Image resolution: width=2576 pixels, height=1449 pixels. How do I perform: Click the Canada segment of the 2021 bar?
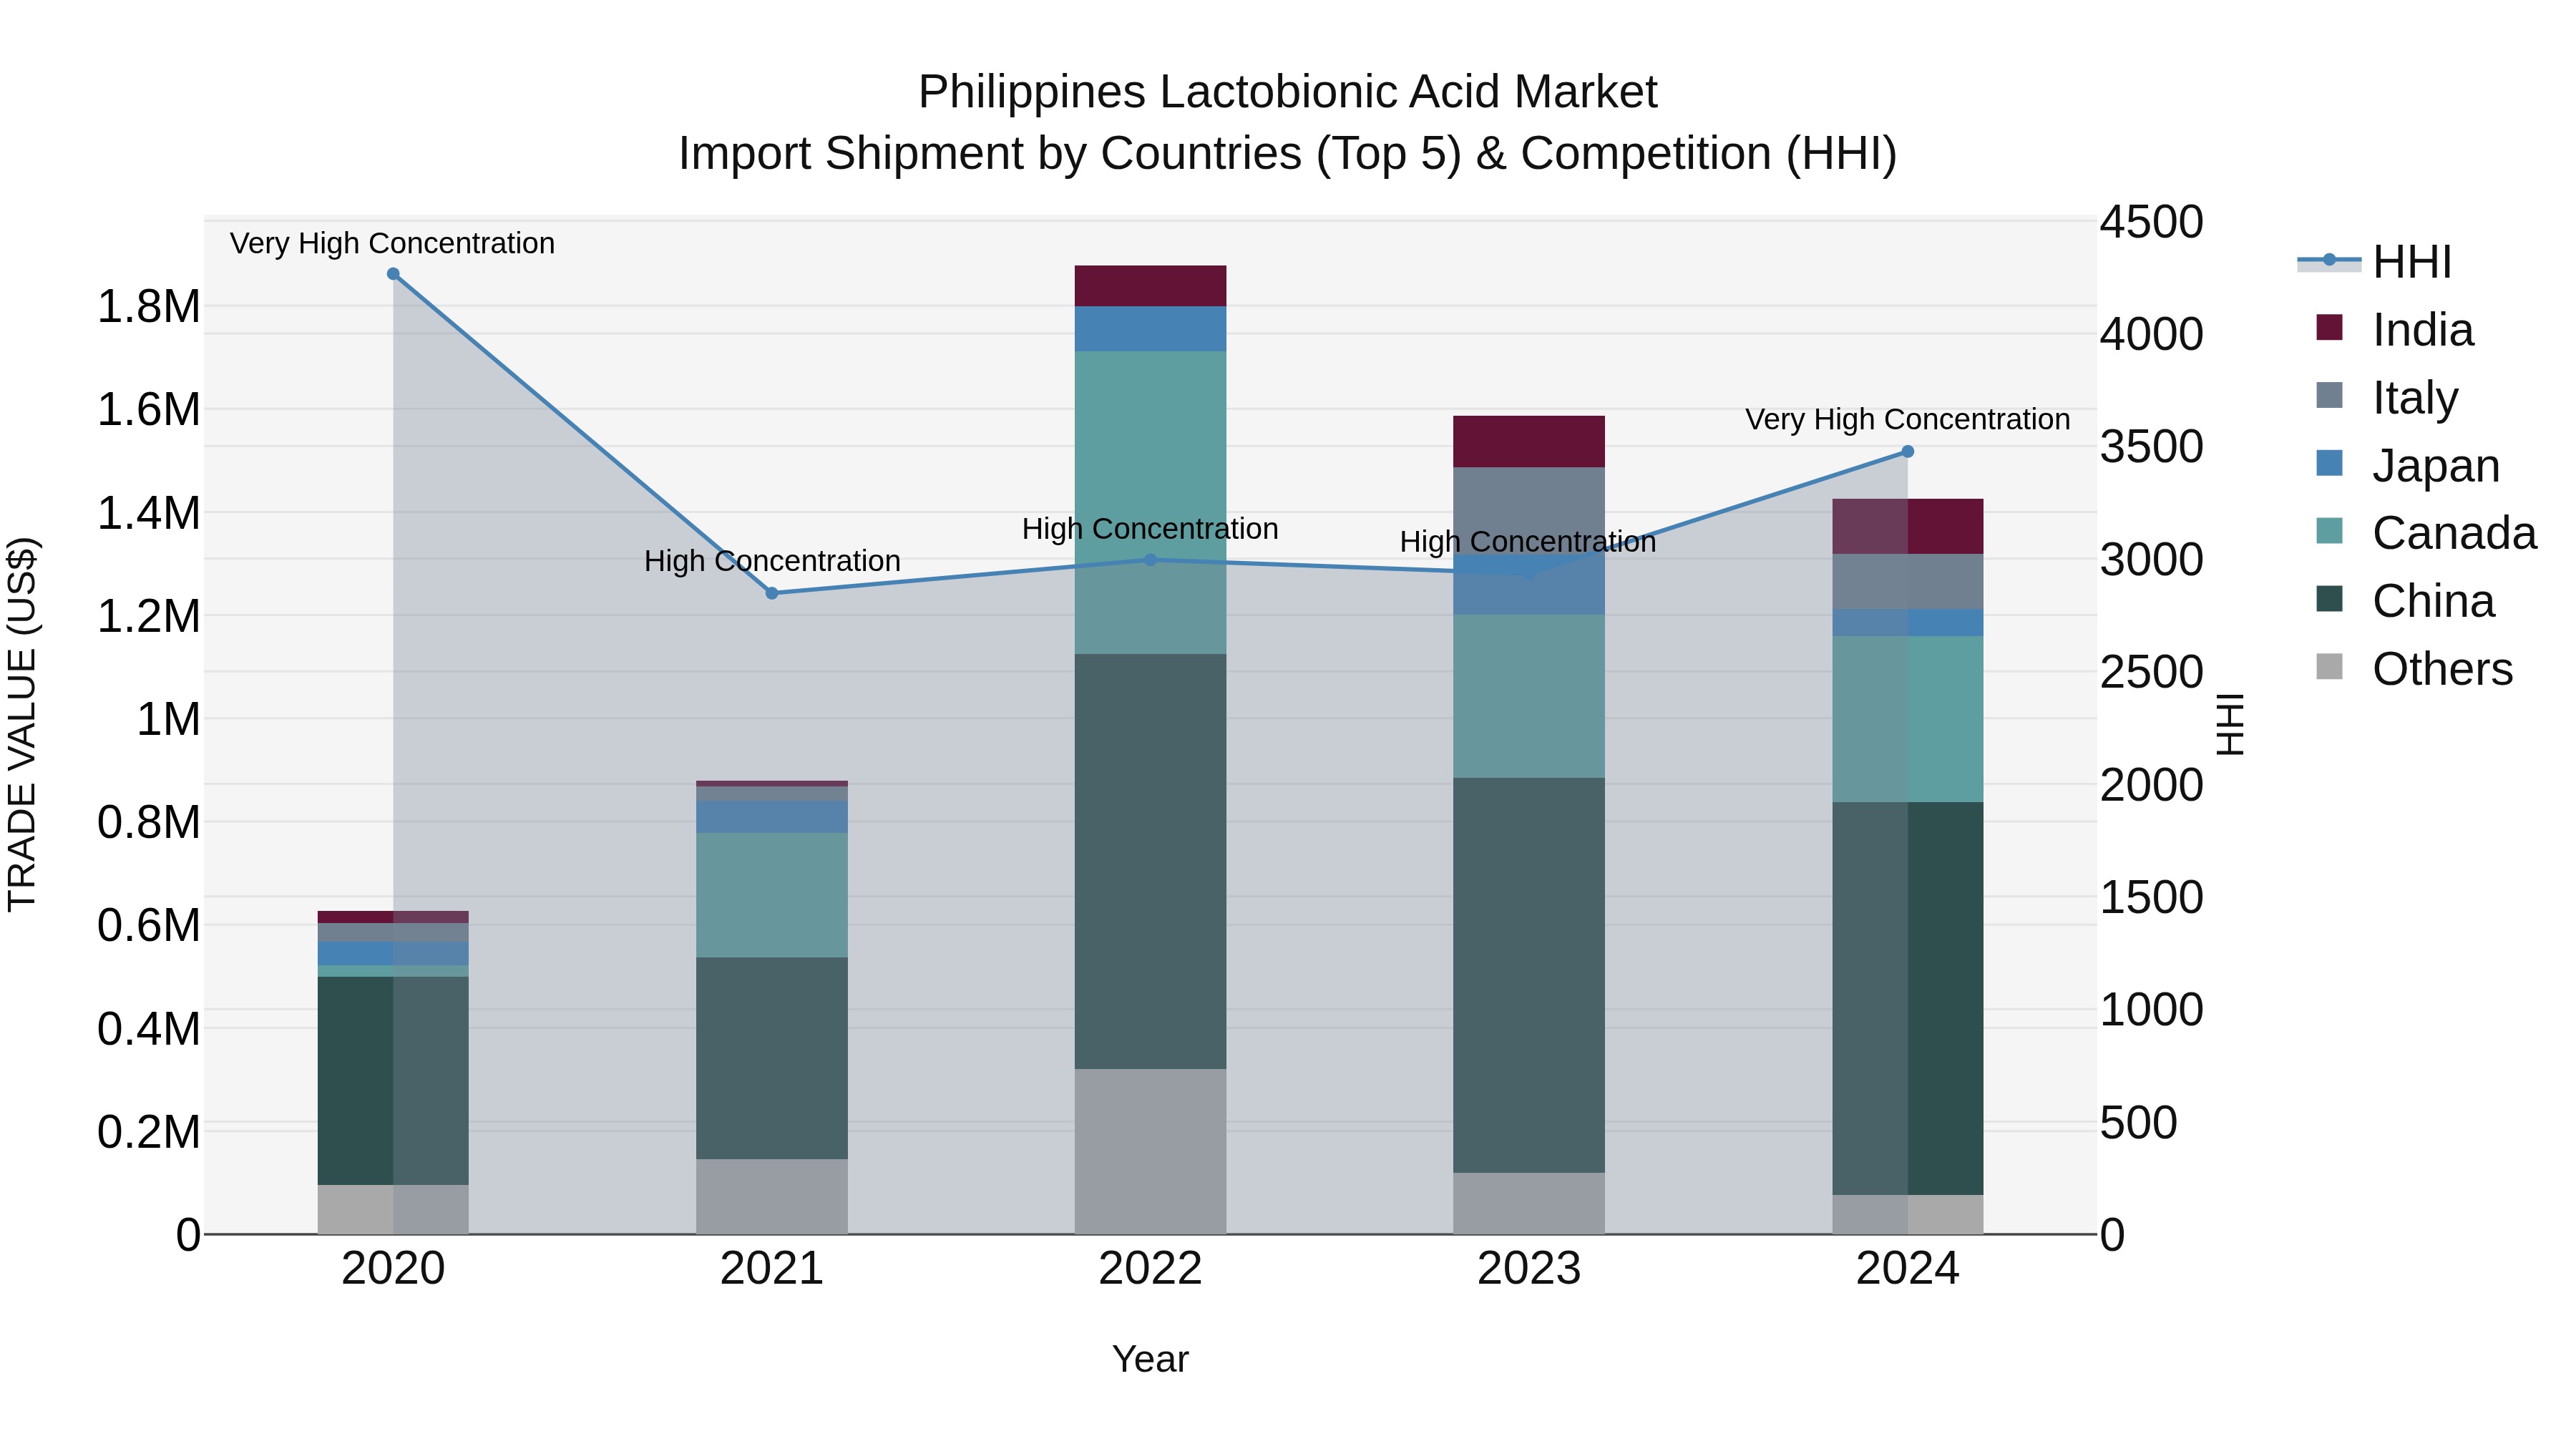pyautogui.click(x=772, y=895)
